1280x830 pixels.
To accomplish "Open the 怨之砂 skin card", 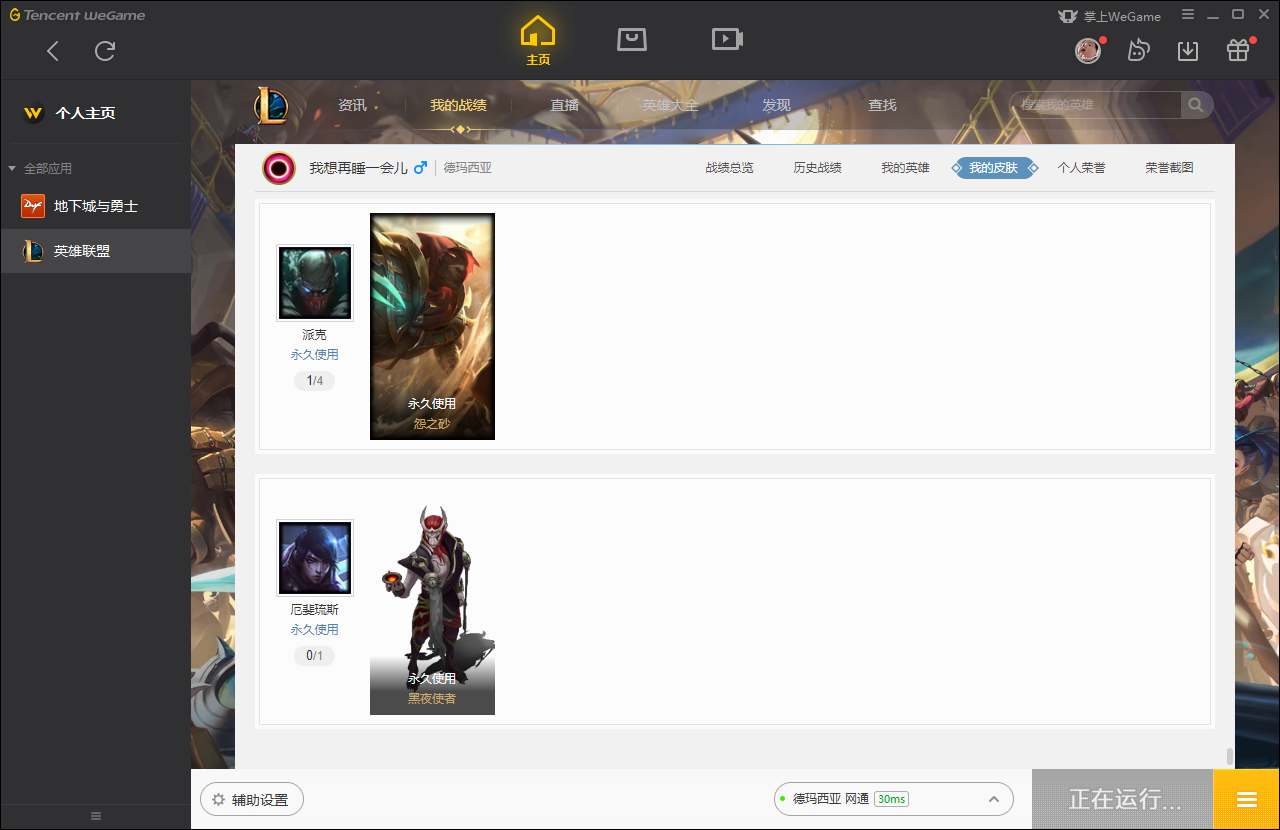I will [432, 326].
